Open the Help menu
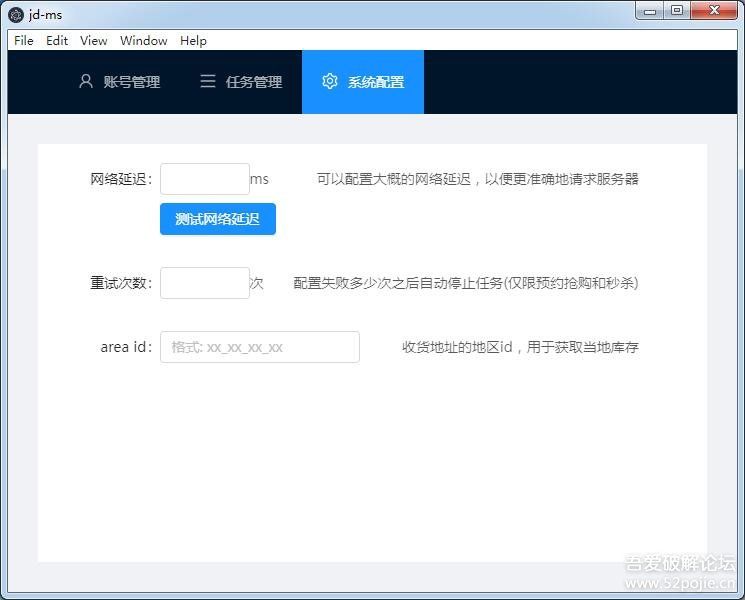The width and height of the screenshot is (745, 600). 193,41
